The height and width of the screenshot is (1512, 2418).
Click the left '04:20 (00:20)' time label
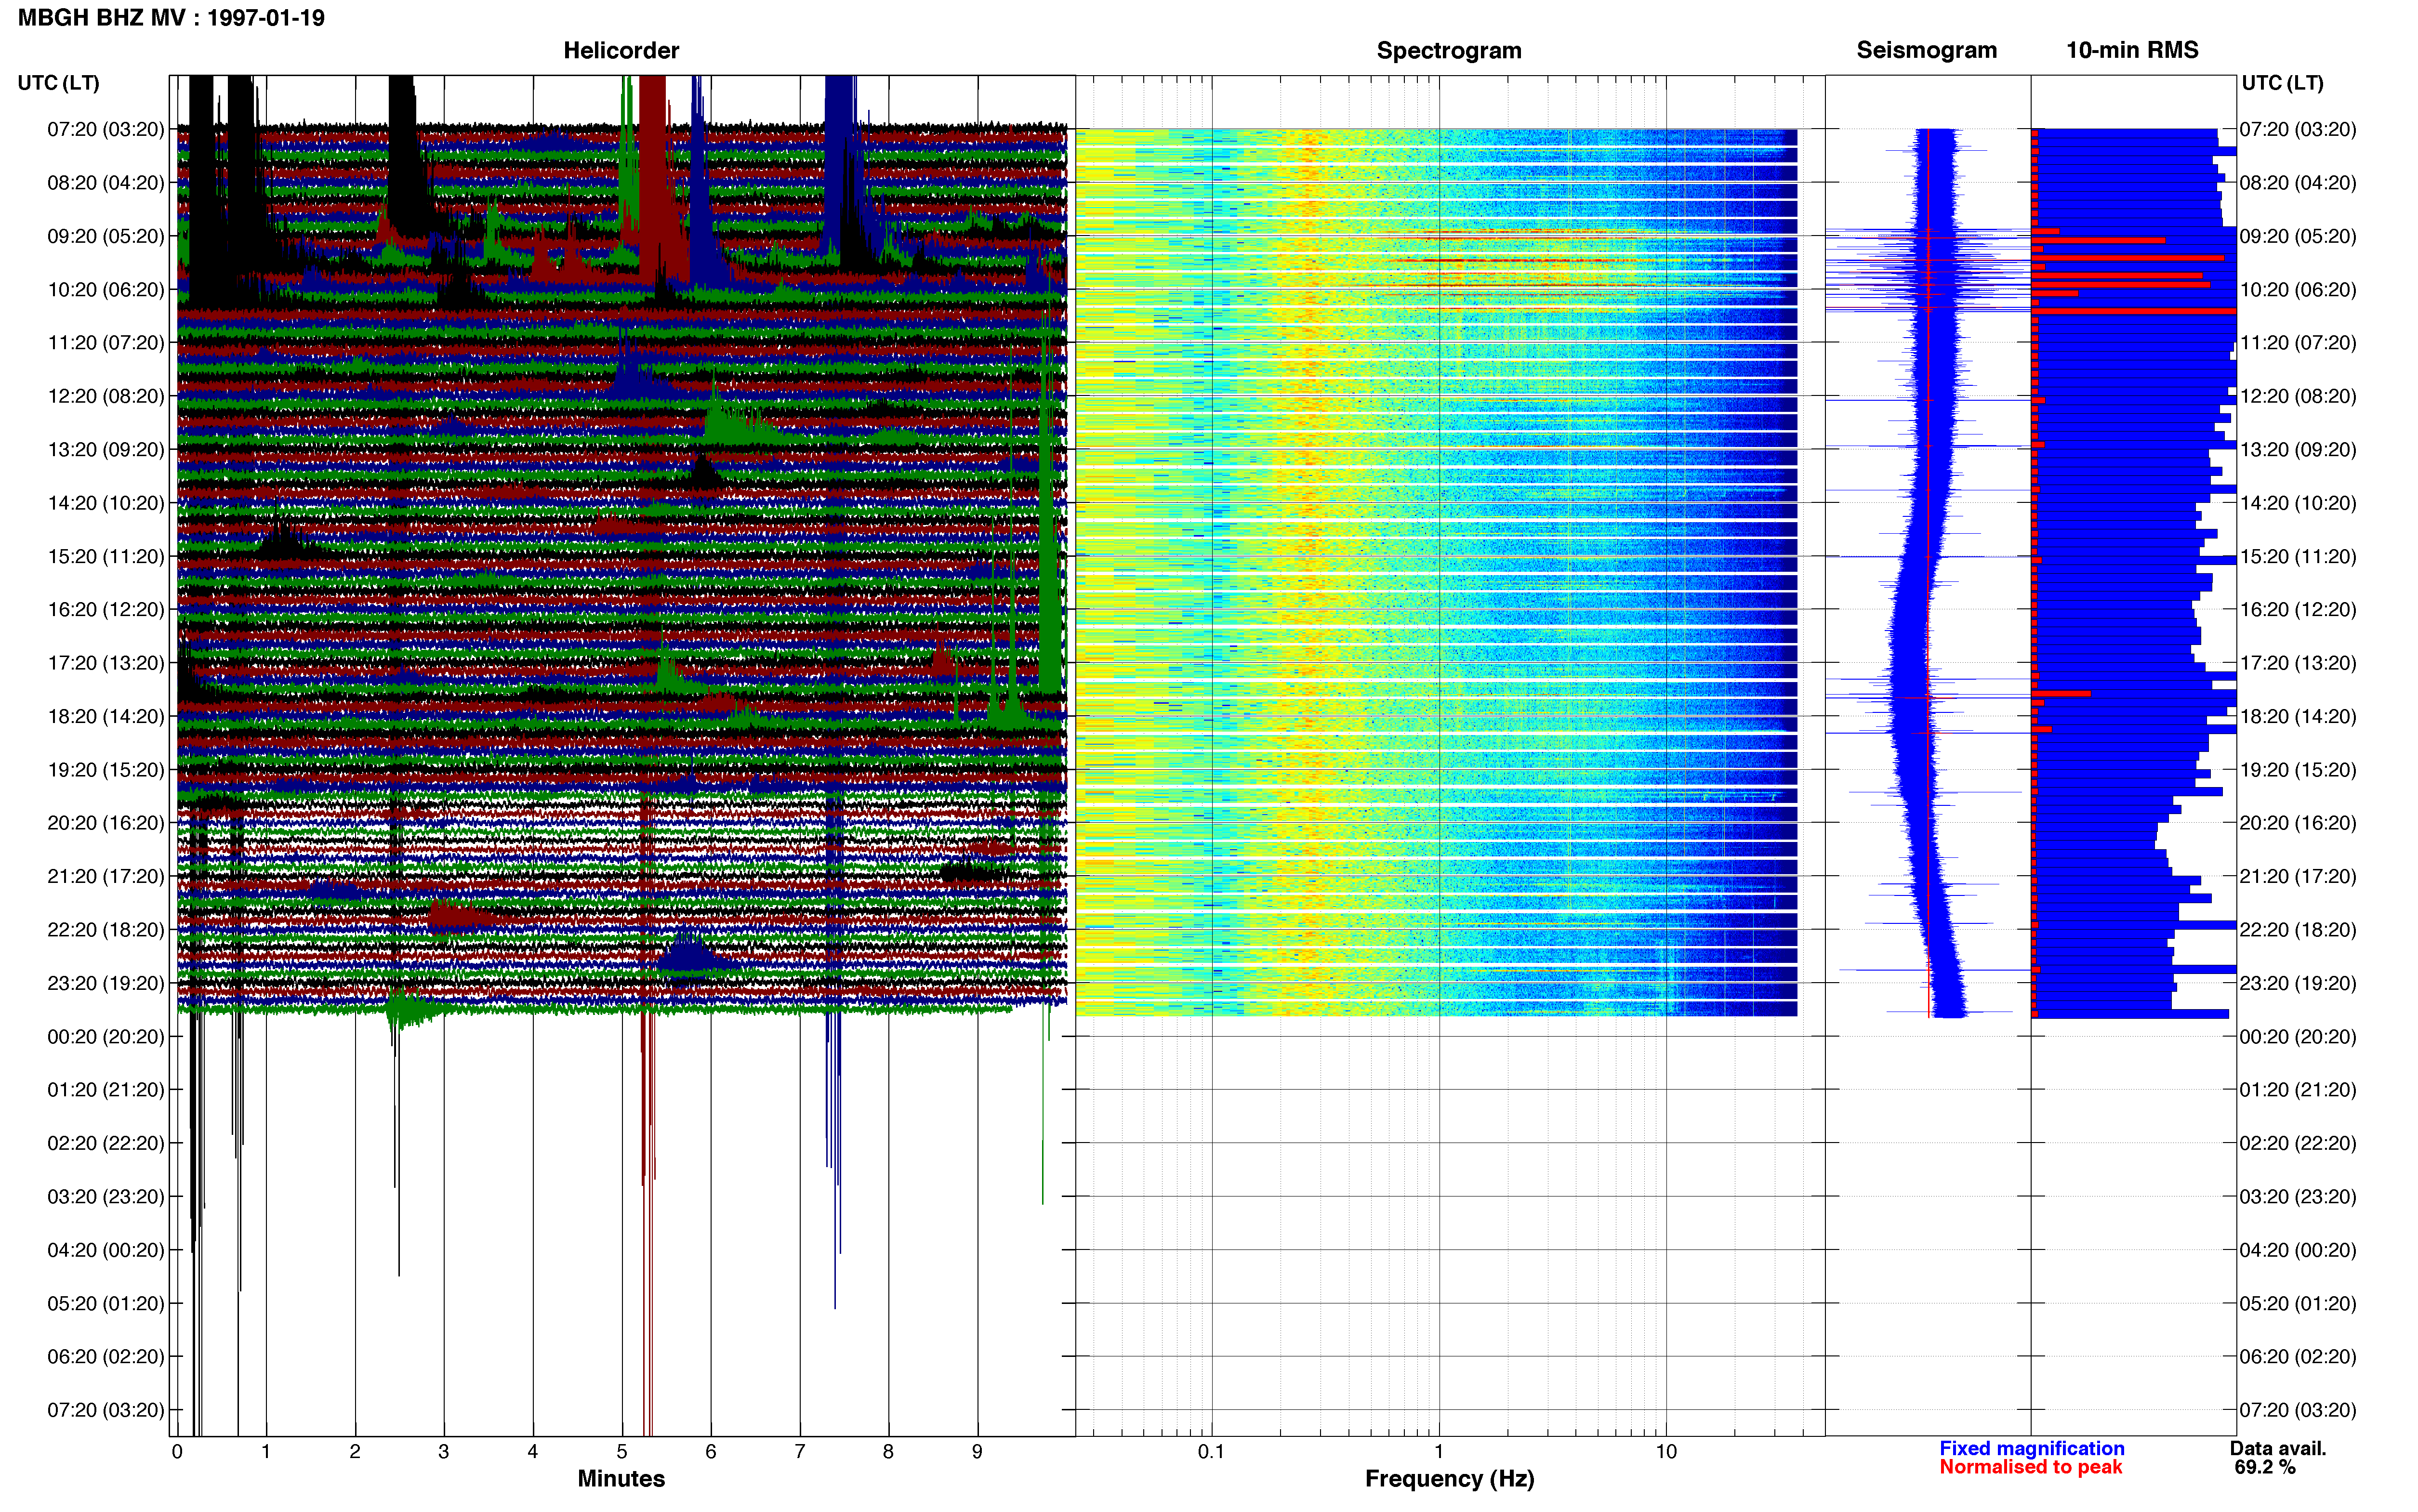pyautogui.click(x=106, y=1250)
